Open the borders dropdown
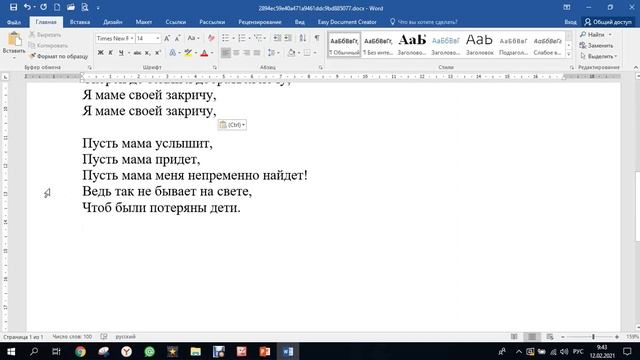The height and width of the screenshot is (360, 640). pyautogui.click(x=314, y=53)
